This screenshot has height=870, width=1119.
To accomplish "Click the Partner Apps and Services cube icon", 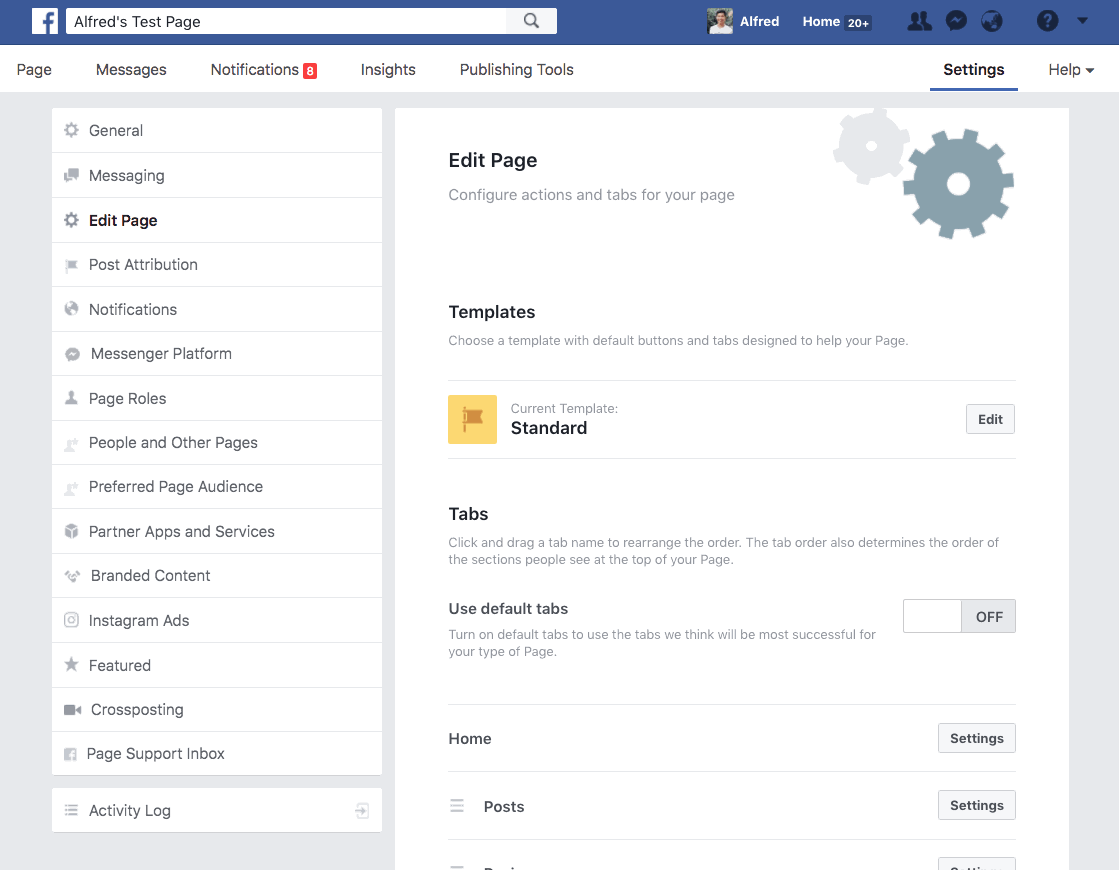I will click(x=71, y=531).
